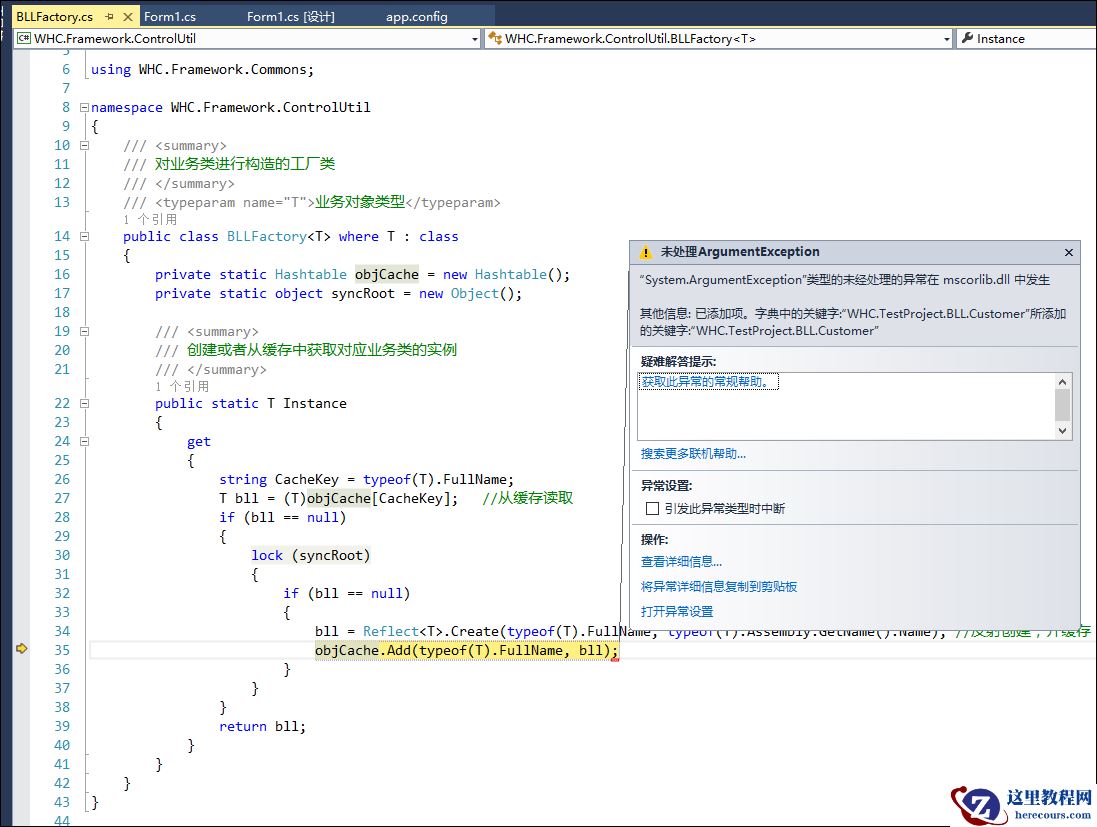Close the BLLFactory.cs tab with its X

[126, 17]
